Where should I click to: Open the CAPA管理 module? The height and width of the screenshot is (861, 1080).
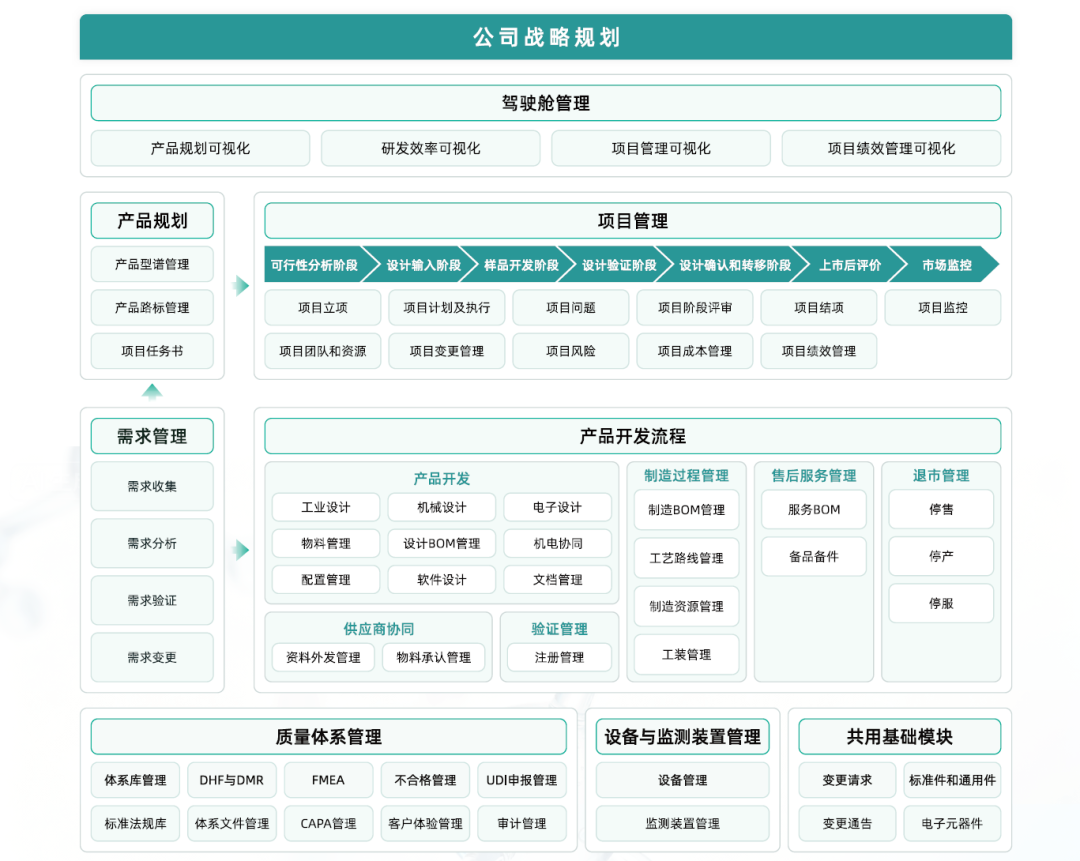click(328, 824)
